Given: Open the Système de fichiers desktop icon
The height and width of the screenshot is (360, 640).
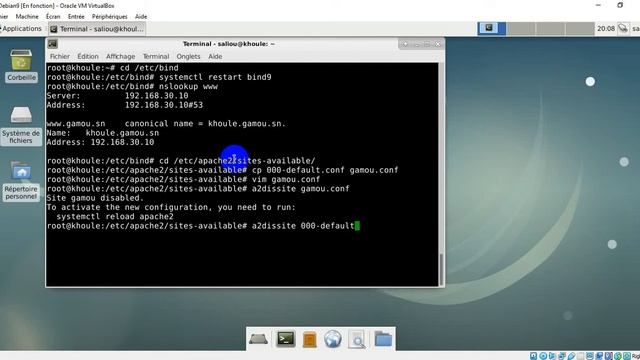Looking at the screenshot, I should click(21, 125).
